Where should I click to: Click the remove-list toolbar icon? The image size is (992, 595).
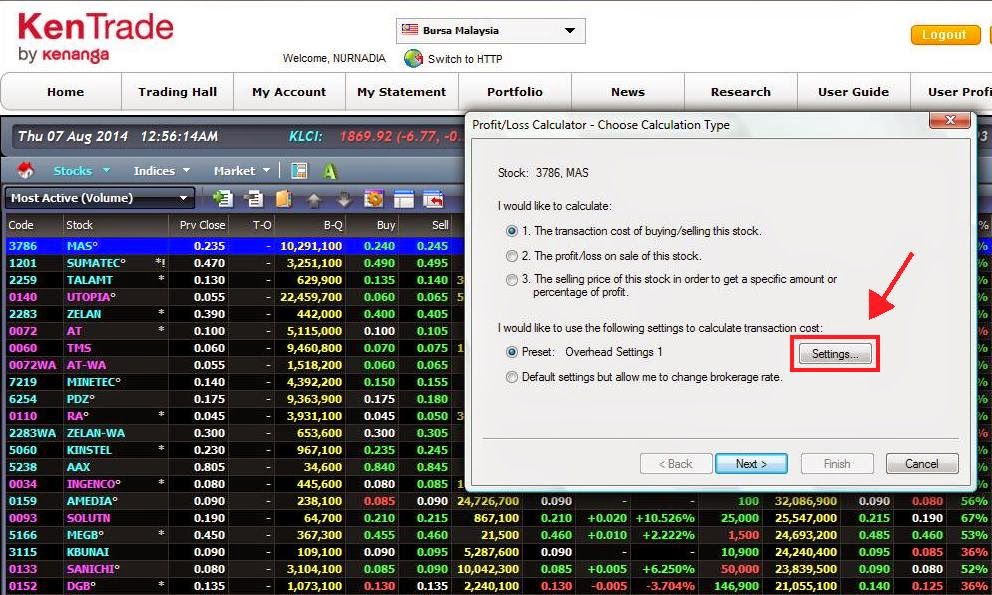point(253,198)
